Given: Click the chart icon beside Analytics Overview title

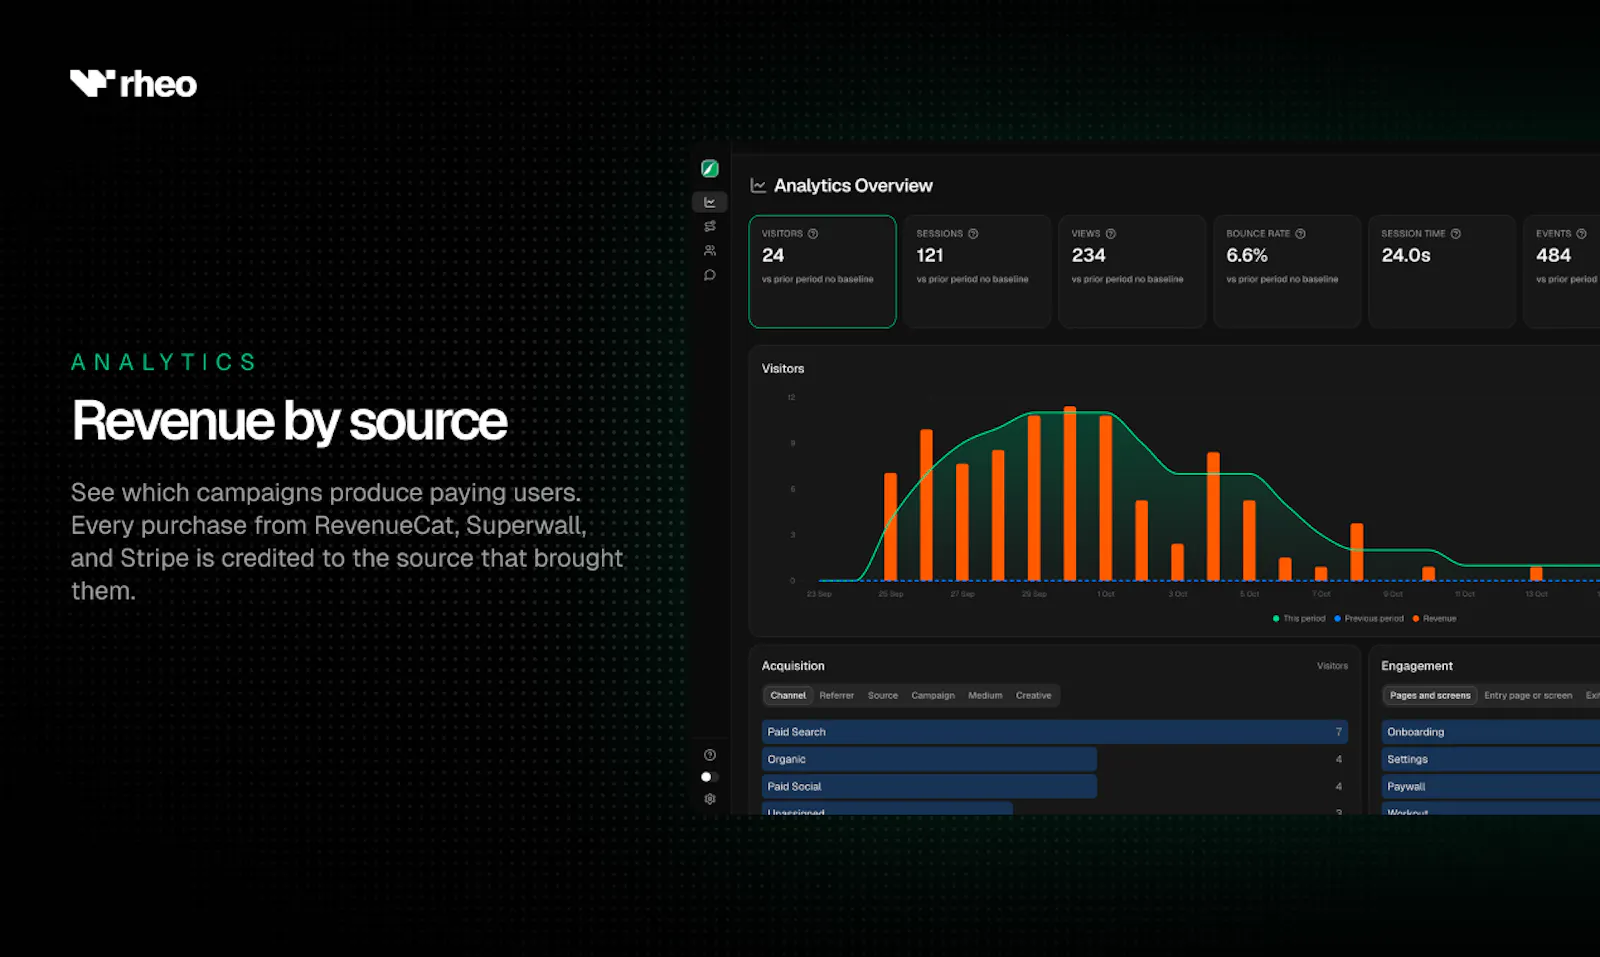Looking at the screenshot, I should click(x=758, y=186).
